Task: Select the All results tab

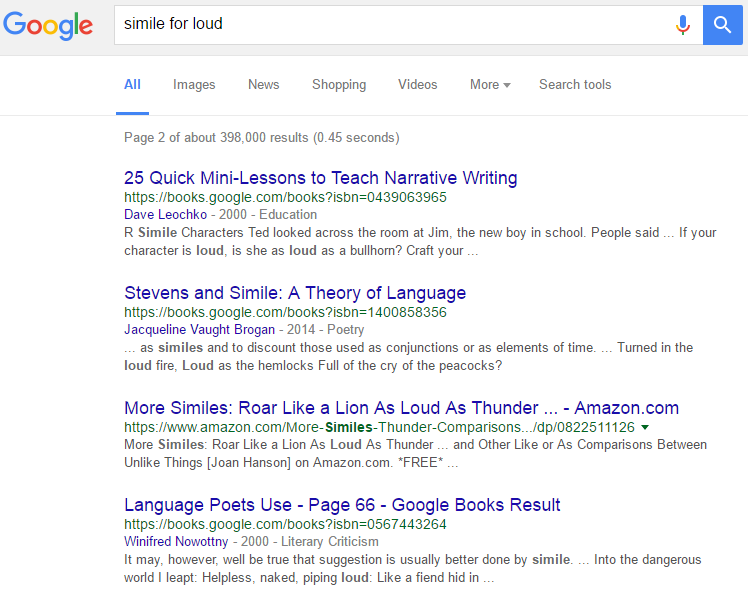Action: pyautogui.click(x=132, y=85)
